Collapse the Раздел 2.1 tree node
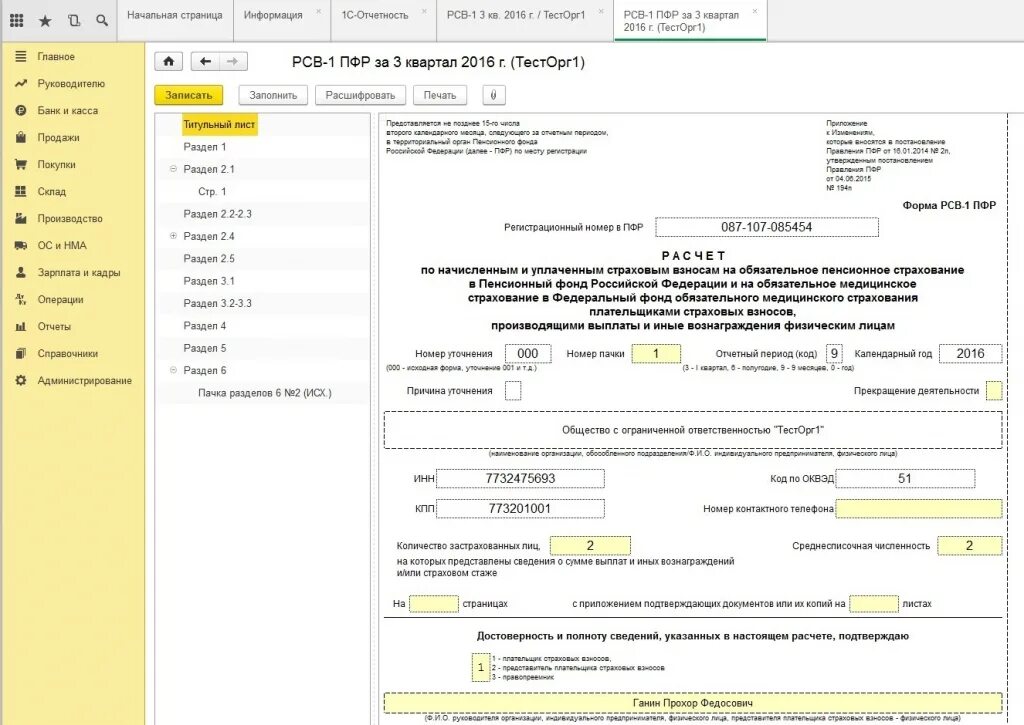Screen dimensions: 1024x725 (x=173, y=169)
